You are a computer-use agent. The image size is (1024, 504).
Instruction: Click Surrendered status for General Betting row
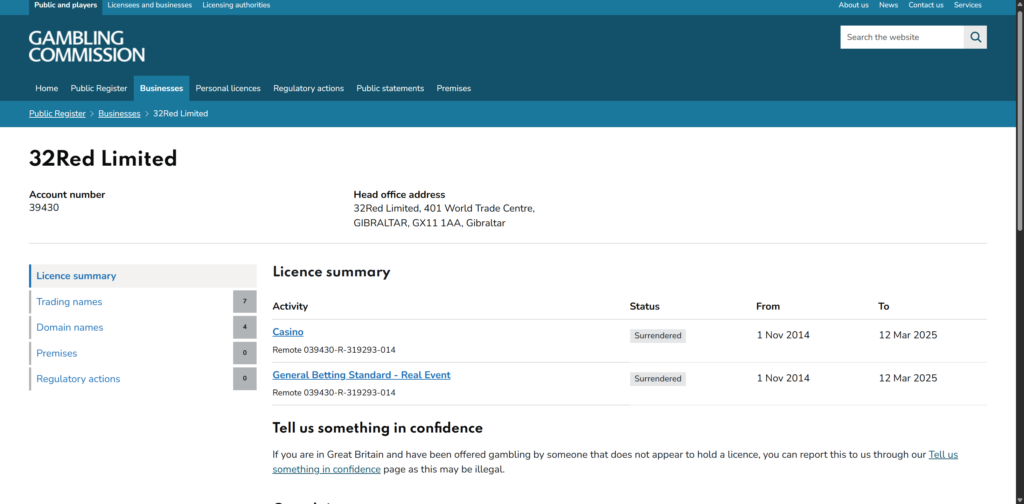658,379
